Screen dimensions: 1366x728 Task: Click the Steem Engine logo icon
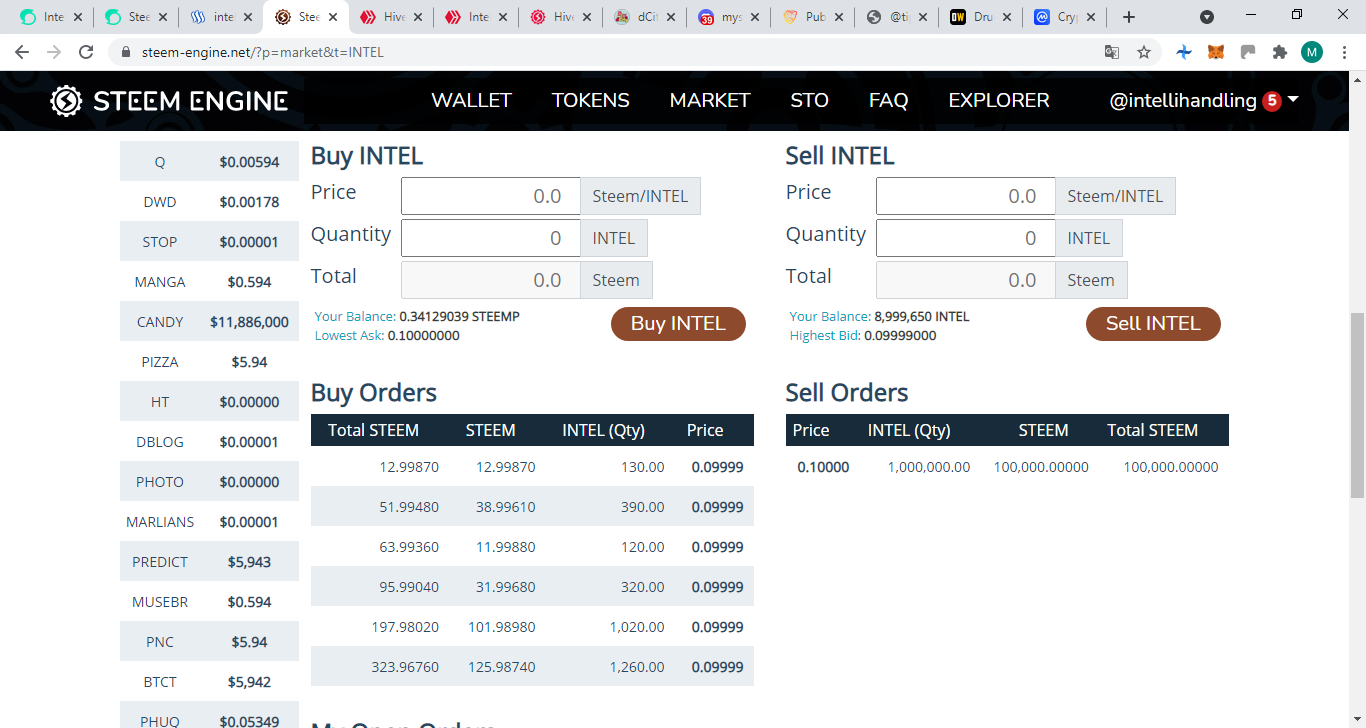tap(66, 101)
